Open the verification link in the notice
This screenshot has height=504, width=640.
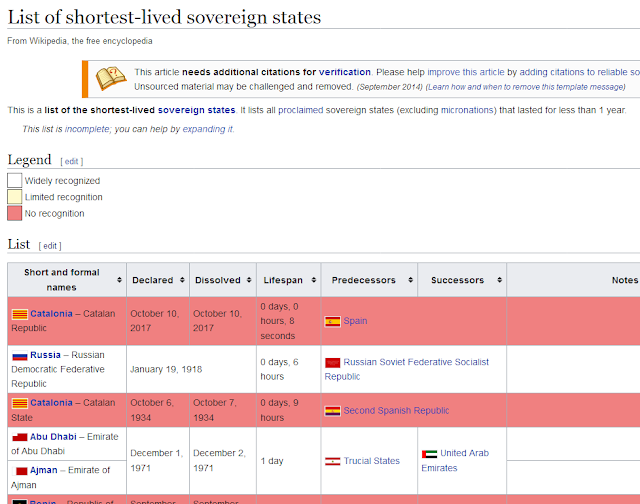(344, 72)
